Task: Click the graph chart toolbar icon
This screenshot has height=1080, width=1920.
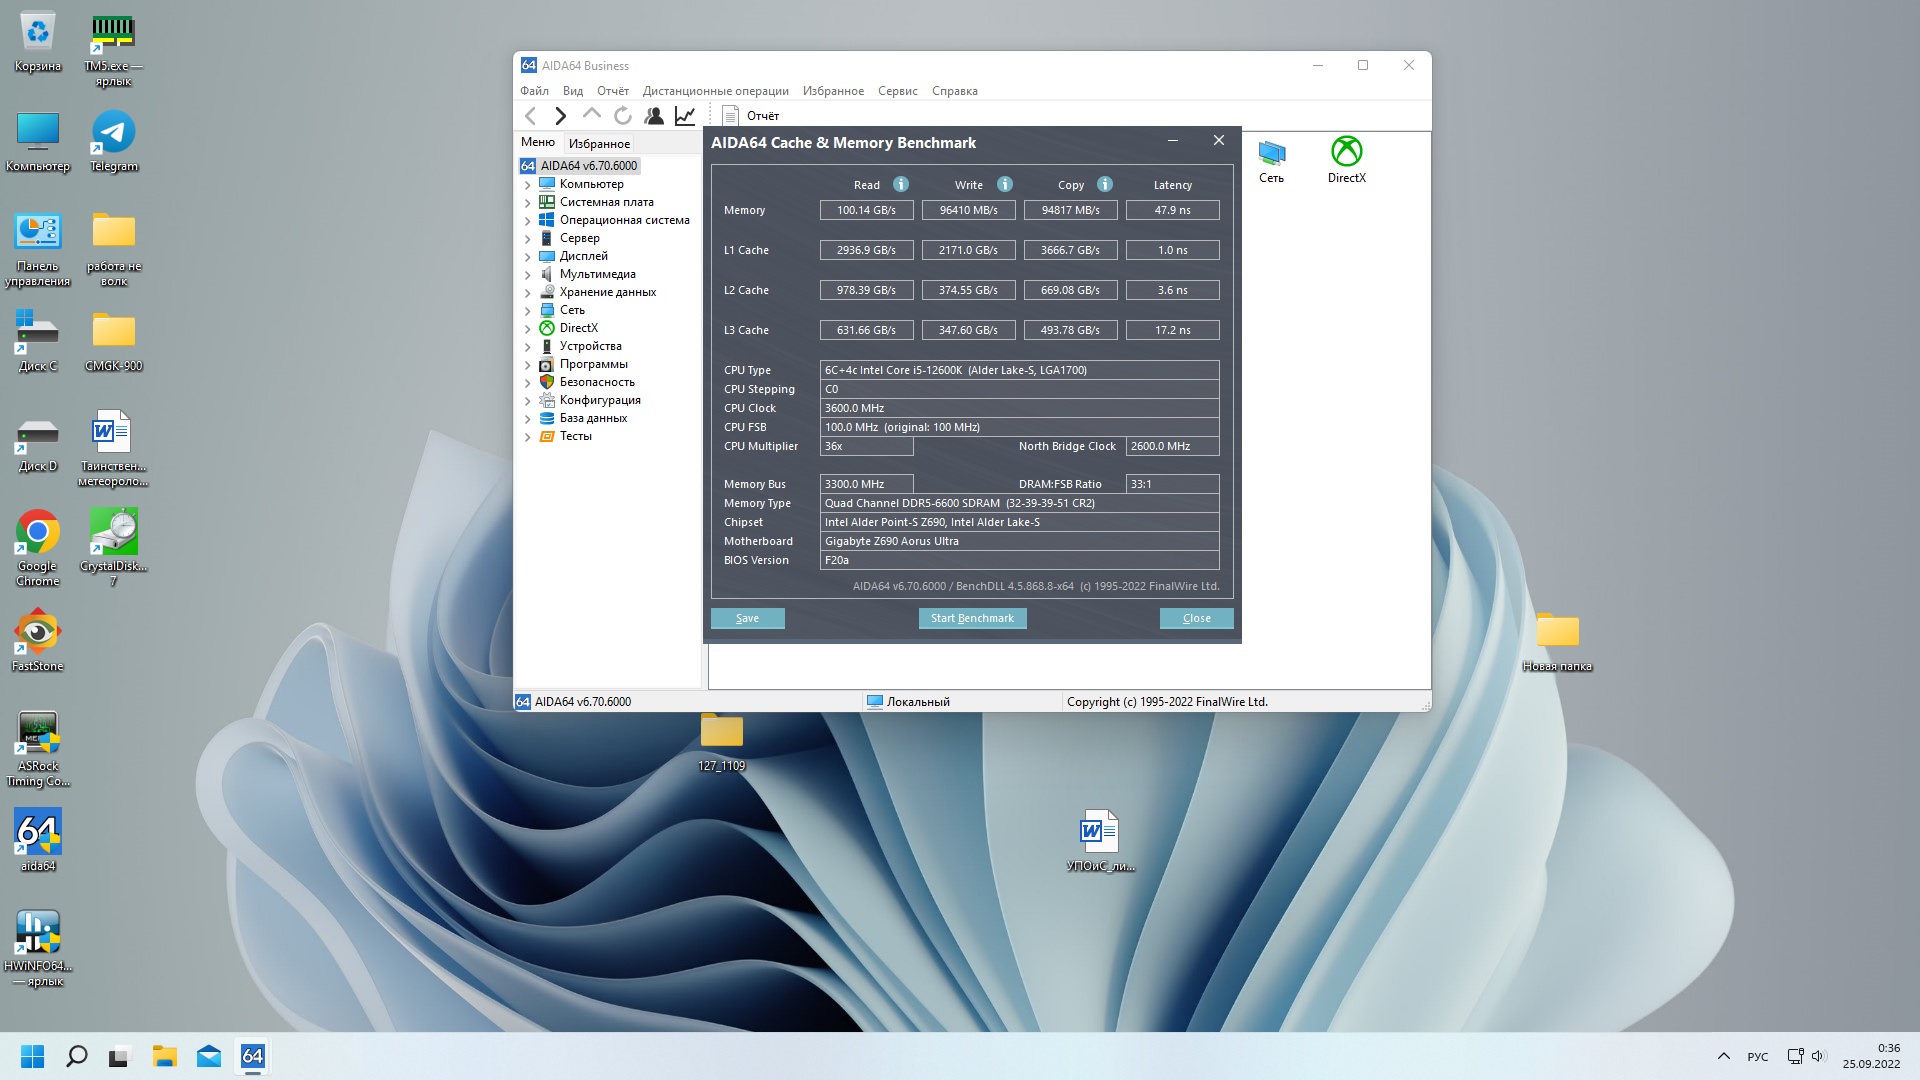Action: click(685, 116)
